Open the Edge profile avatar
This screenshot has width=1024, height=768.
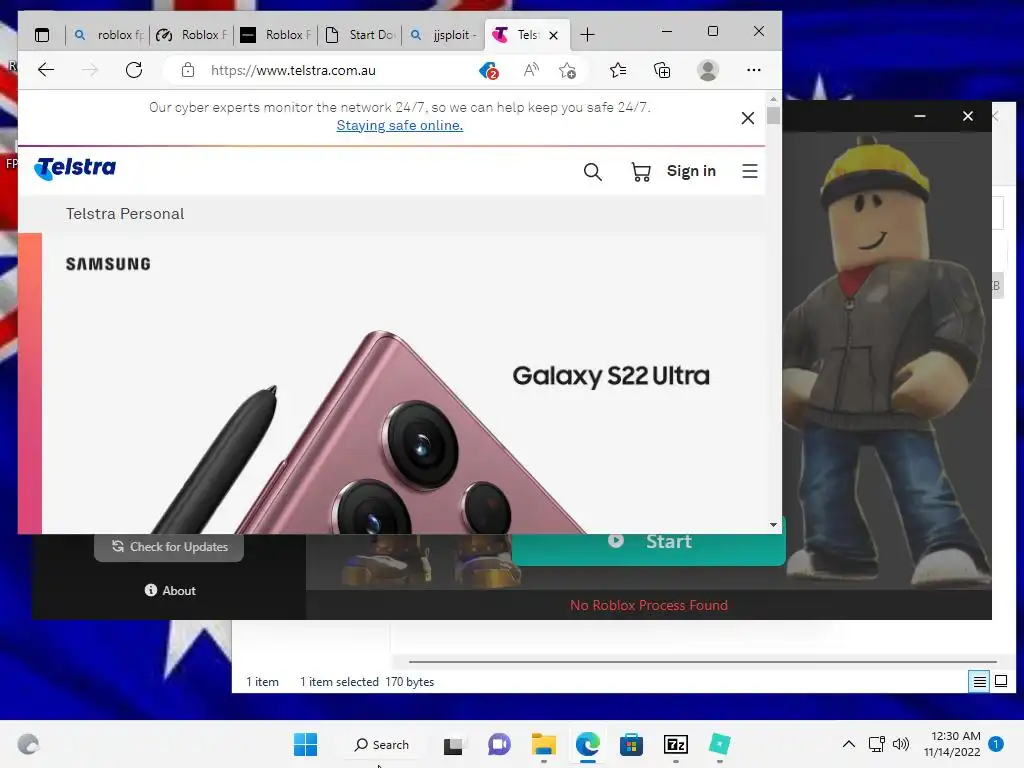click(x=708, y=70)
